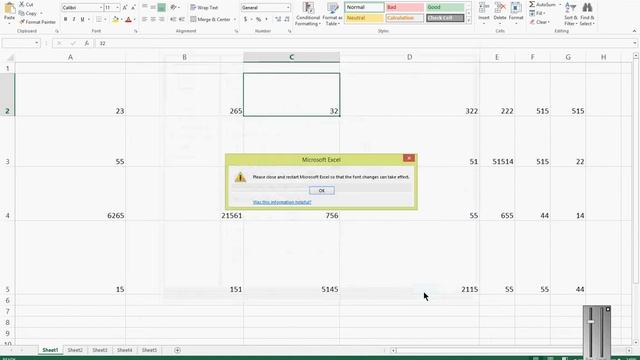640x360 pixels.
Task: Open the Fill Color dropdown arrow
Action: [x=121, y=19]
